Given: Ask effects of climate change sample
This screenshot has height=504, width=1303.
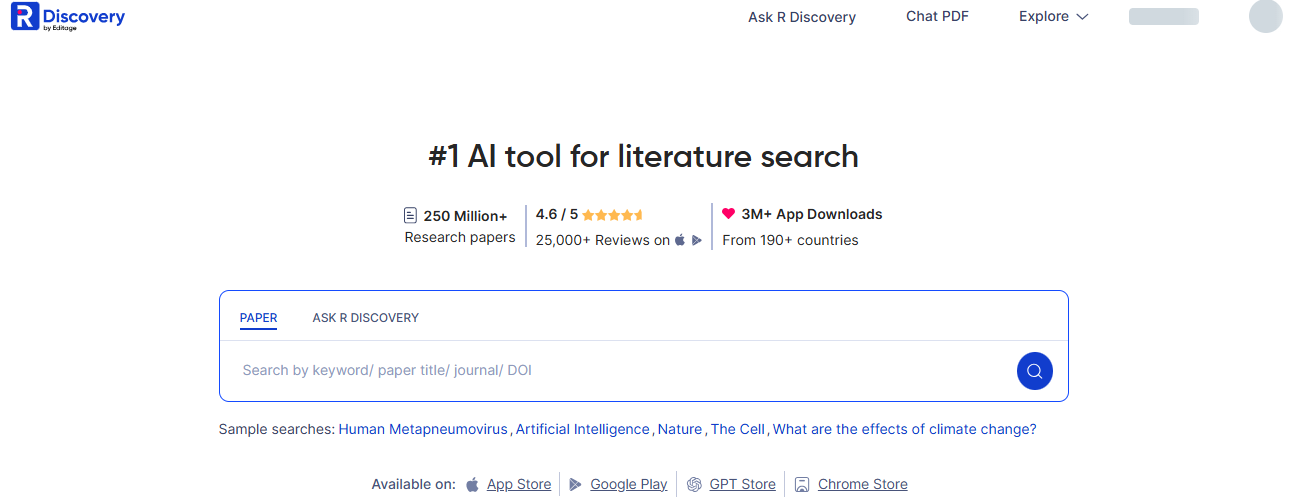Looking at the screenshot, I should (905, 429).
